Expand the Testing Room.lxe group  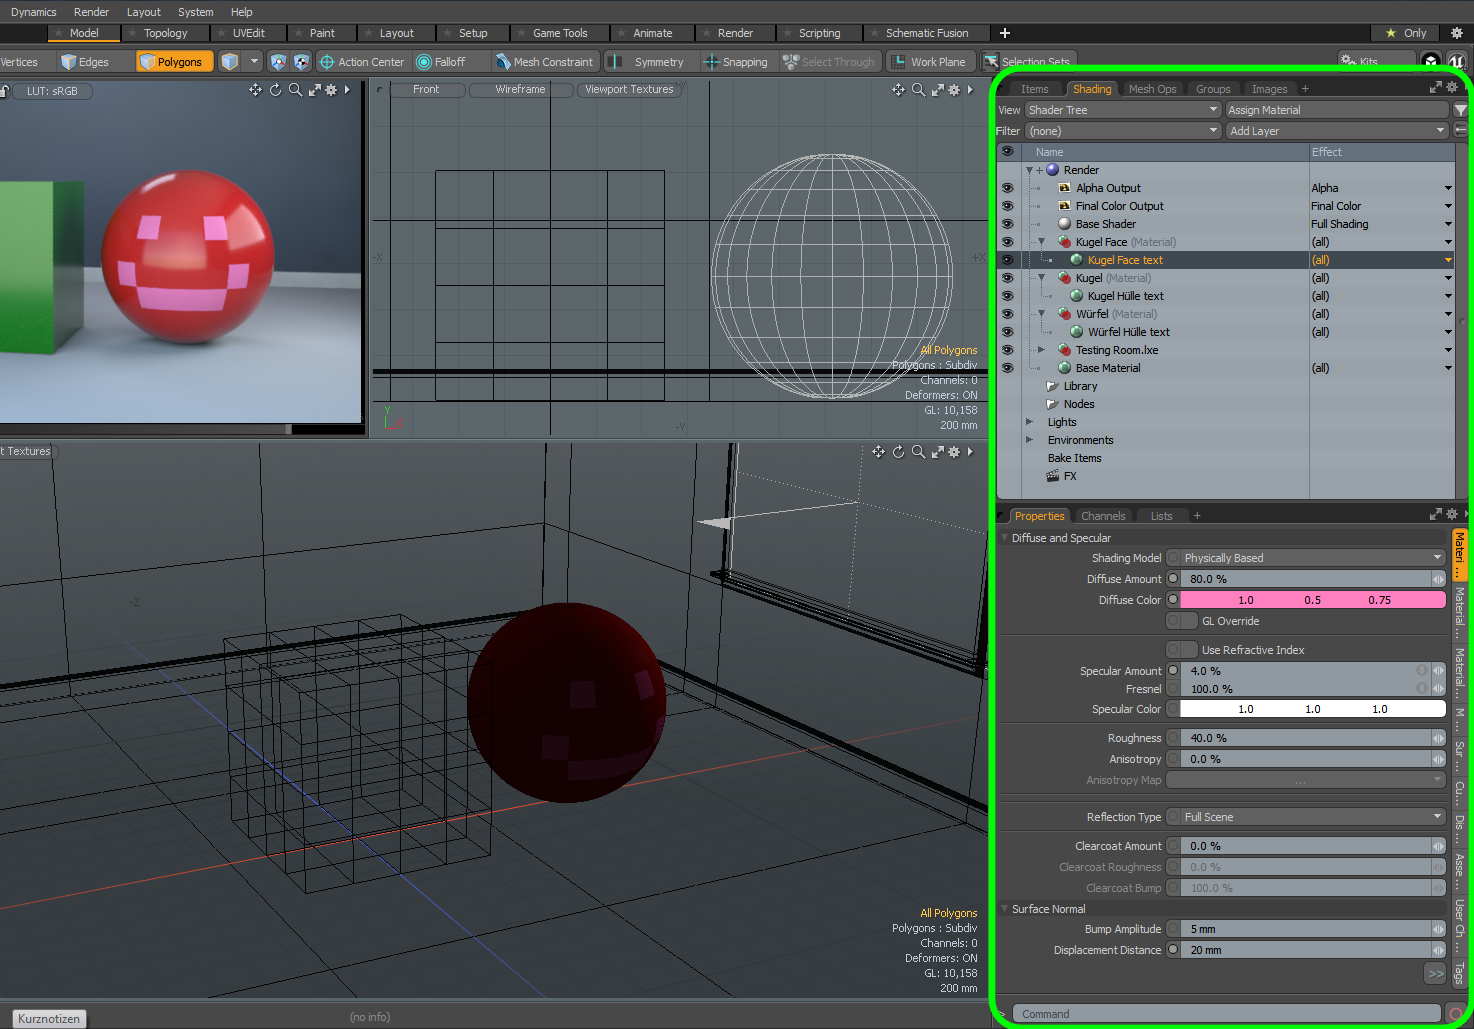(x=1041, y=350)
